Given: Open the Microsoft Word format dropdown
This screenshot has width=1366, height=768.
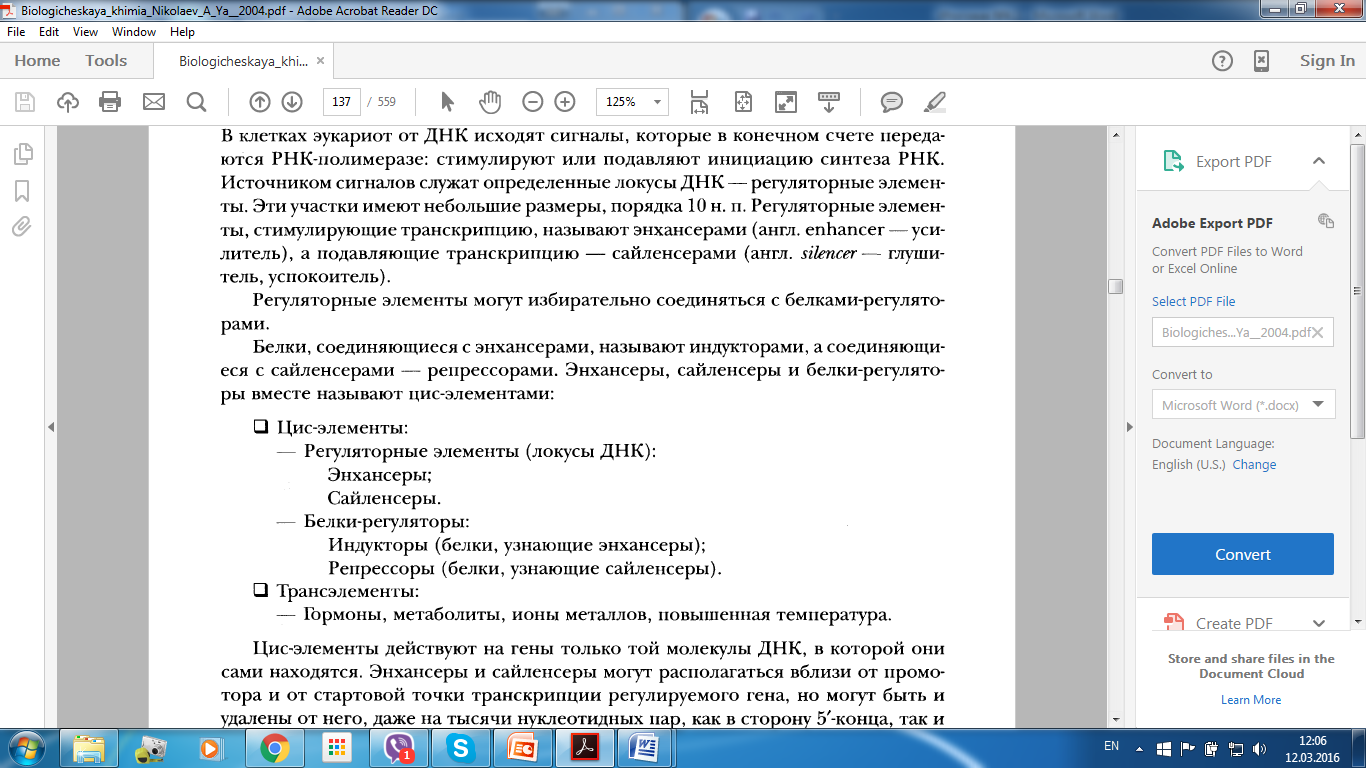Looking at the screenshot, I should coord(1243,404).
